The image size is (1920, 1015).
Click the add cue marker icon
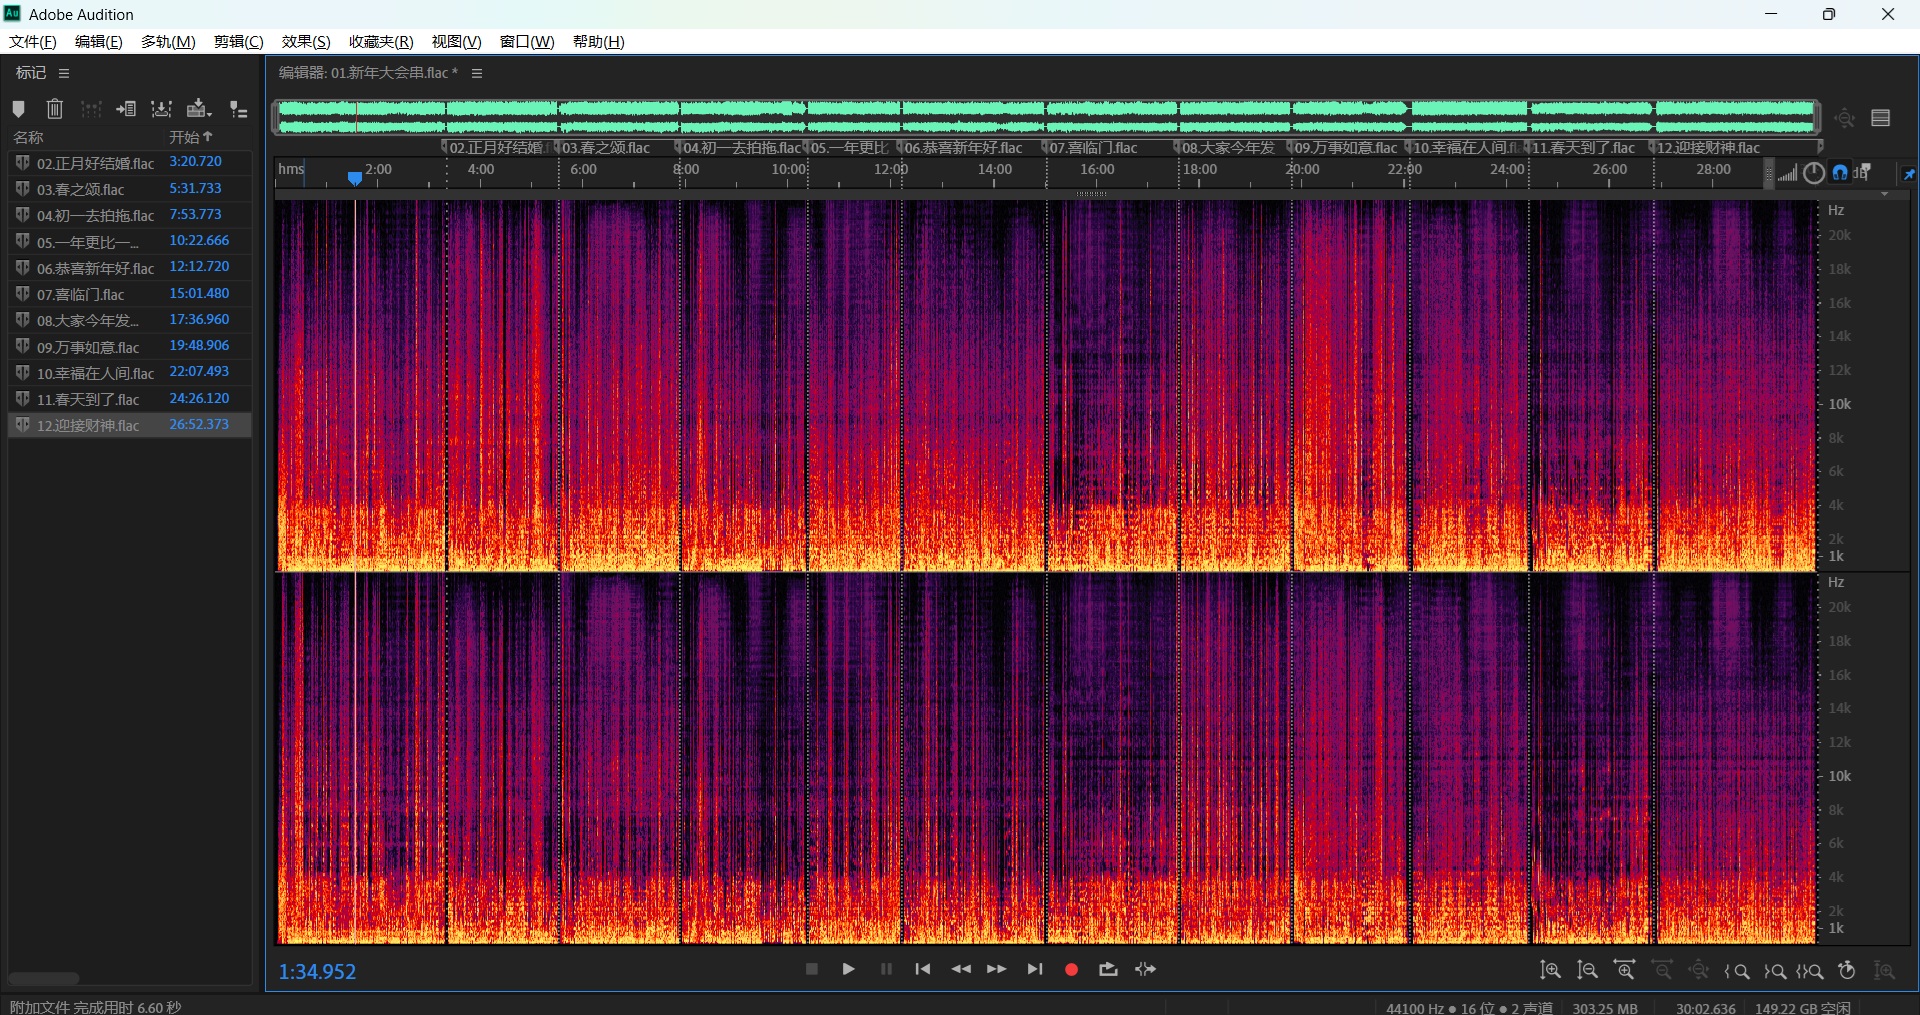coord(18,109)
